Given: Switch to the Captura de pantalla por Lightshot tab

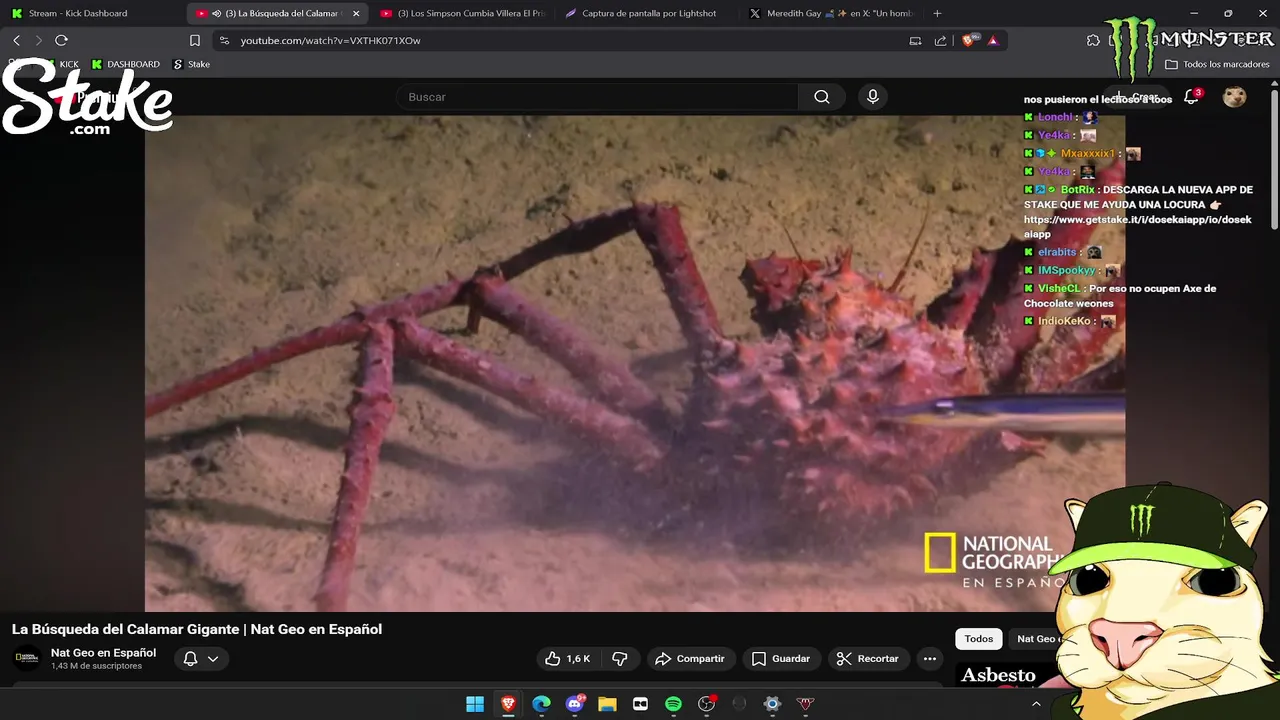Looking at the screenshot, I should pyautogui.click(x=648, y=13).
